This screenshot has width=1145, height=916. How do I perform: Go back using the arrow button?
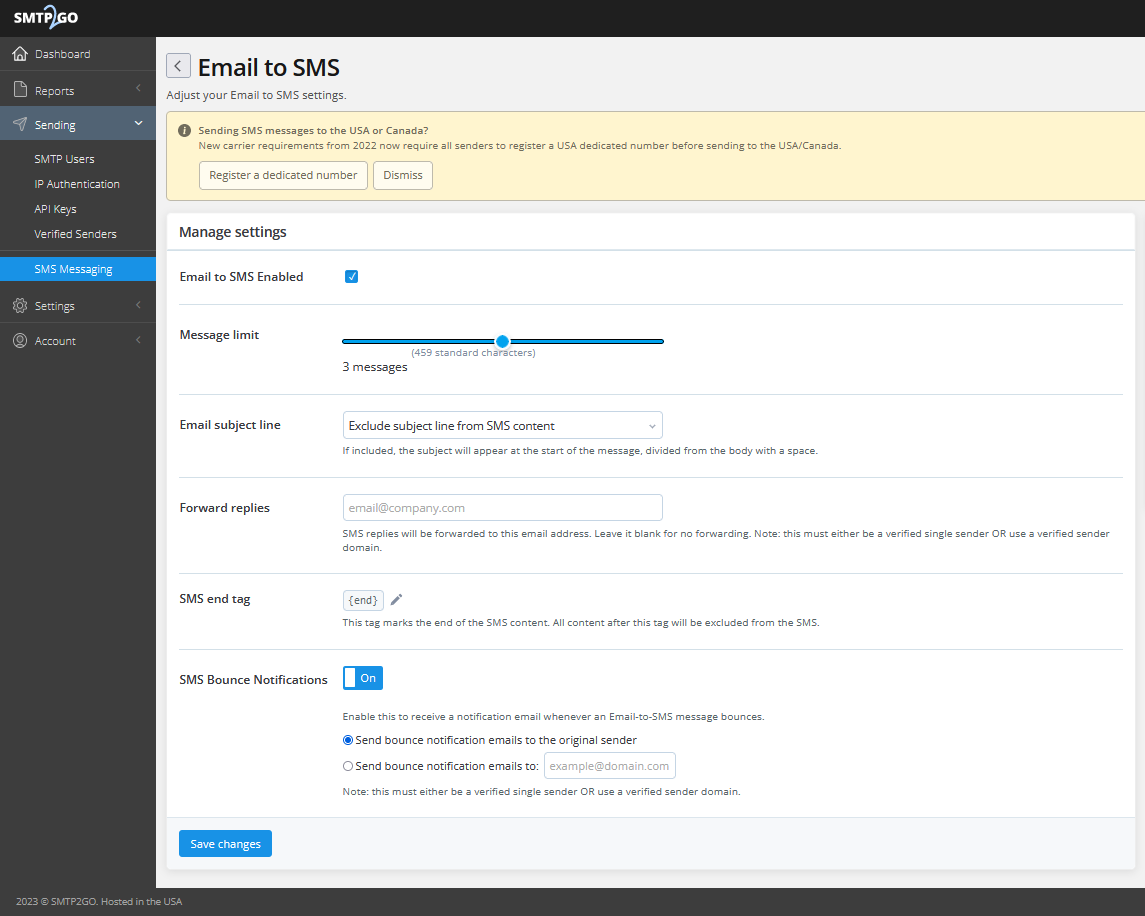click(178, 66)
